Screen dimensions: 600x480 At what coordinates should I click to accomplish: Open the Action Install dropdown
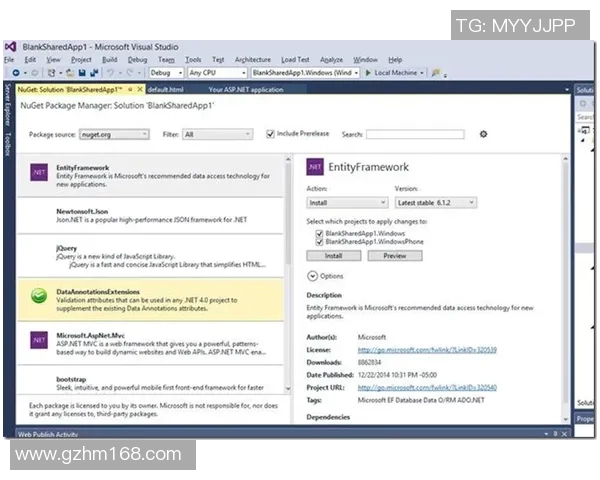tap(347, 202)
